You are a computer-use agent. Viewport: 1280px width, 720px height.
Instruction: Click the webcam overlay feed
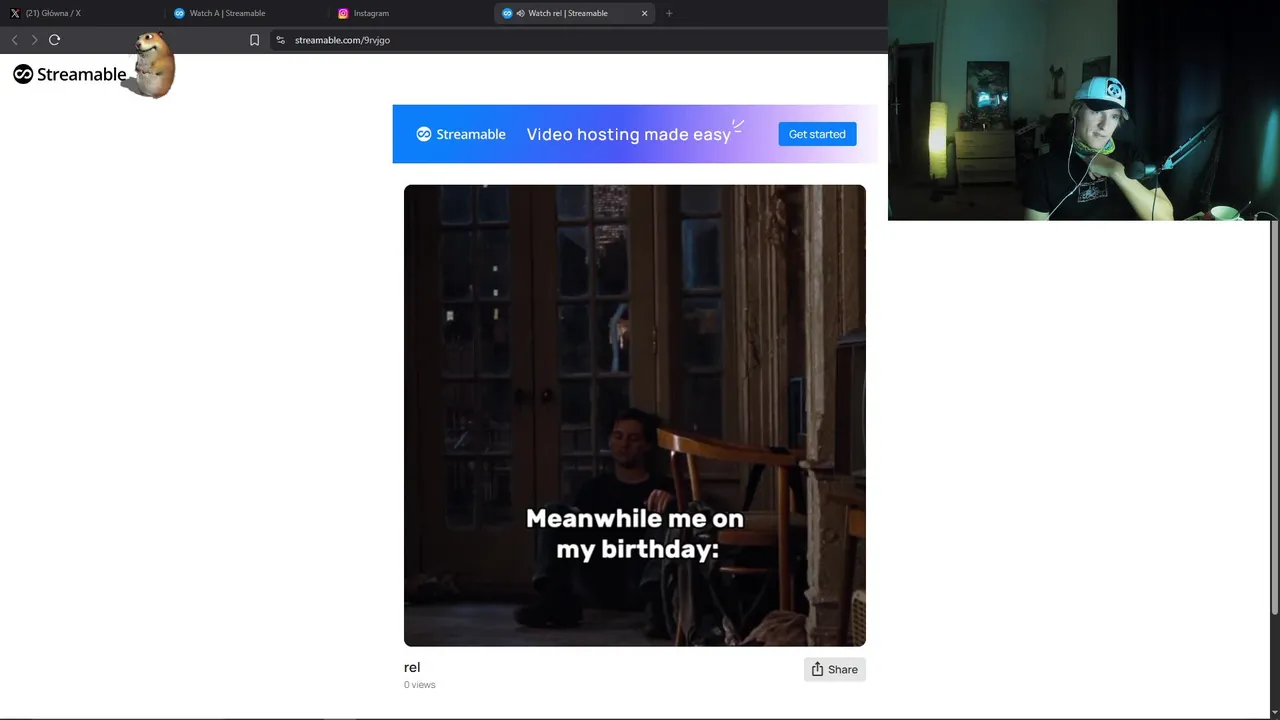pos(1083,110)
